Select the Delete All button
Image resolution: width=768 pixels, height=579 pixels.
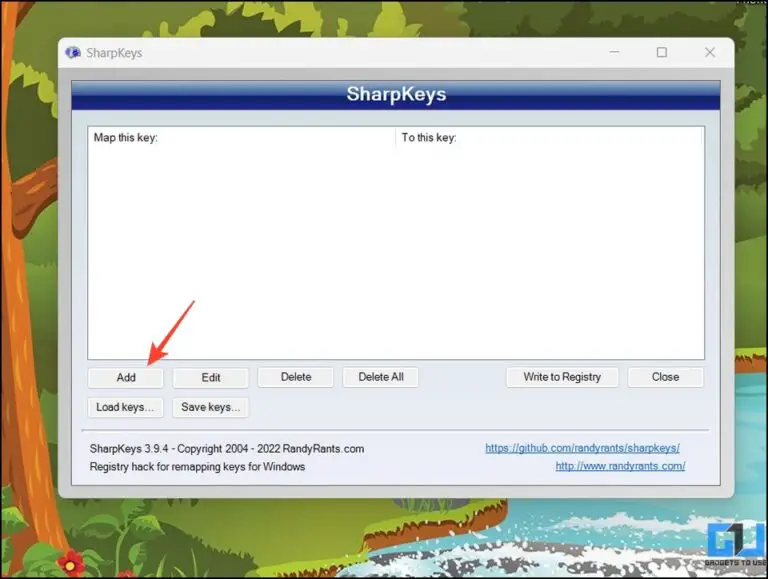(x=380, y=377)
